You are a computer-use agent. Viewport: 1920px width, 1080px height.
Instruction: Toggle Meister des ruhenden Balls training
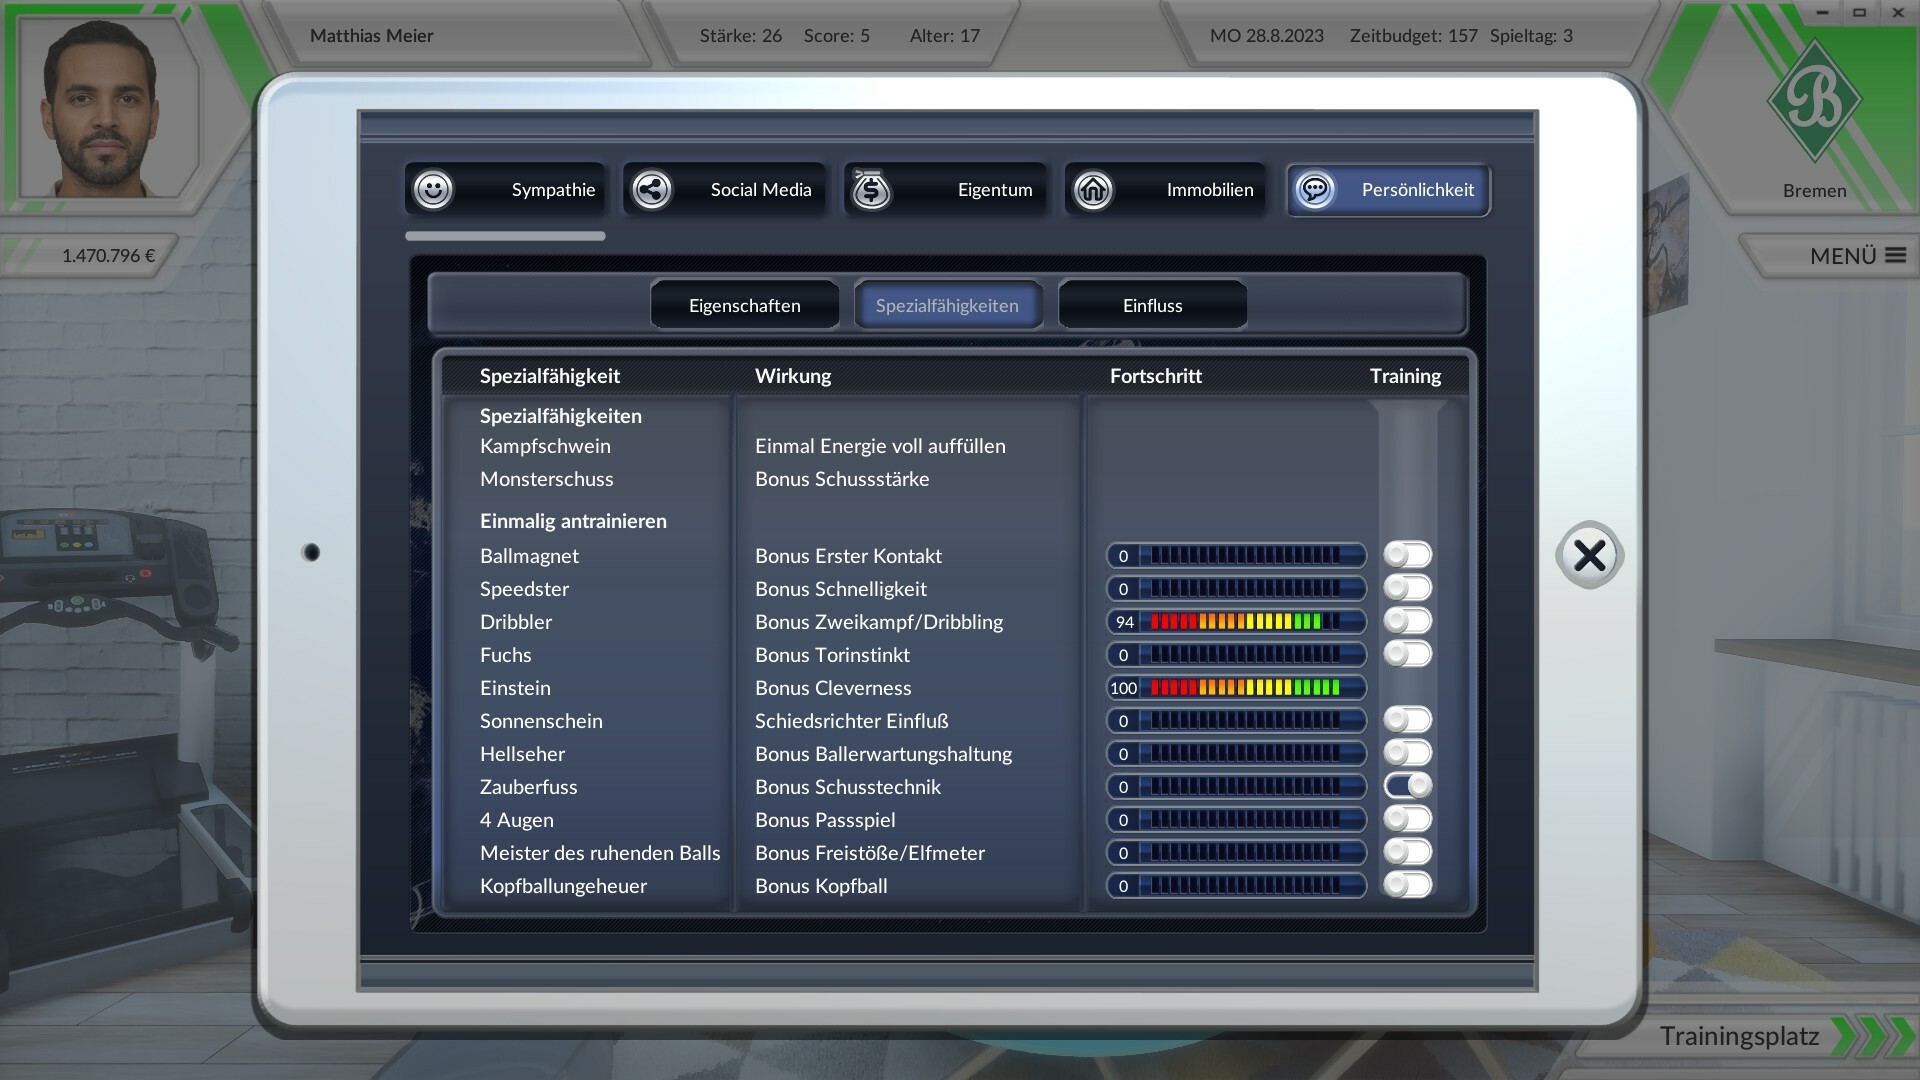click(x=1408, y=852)
